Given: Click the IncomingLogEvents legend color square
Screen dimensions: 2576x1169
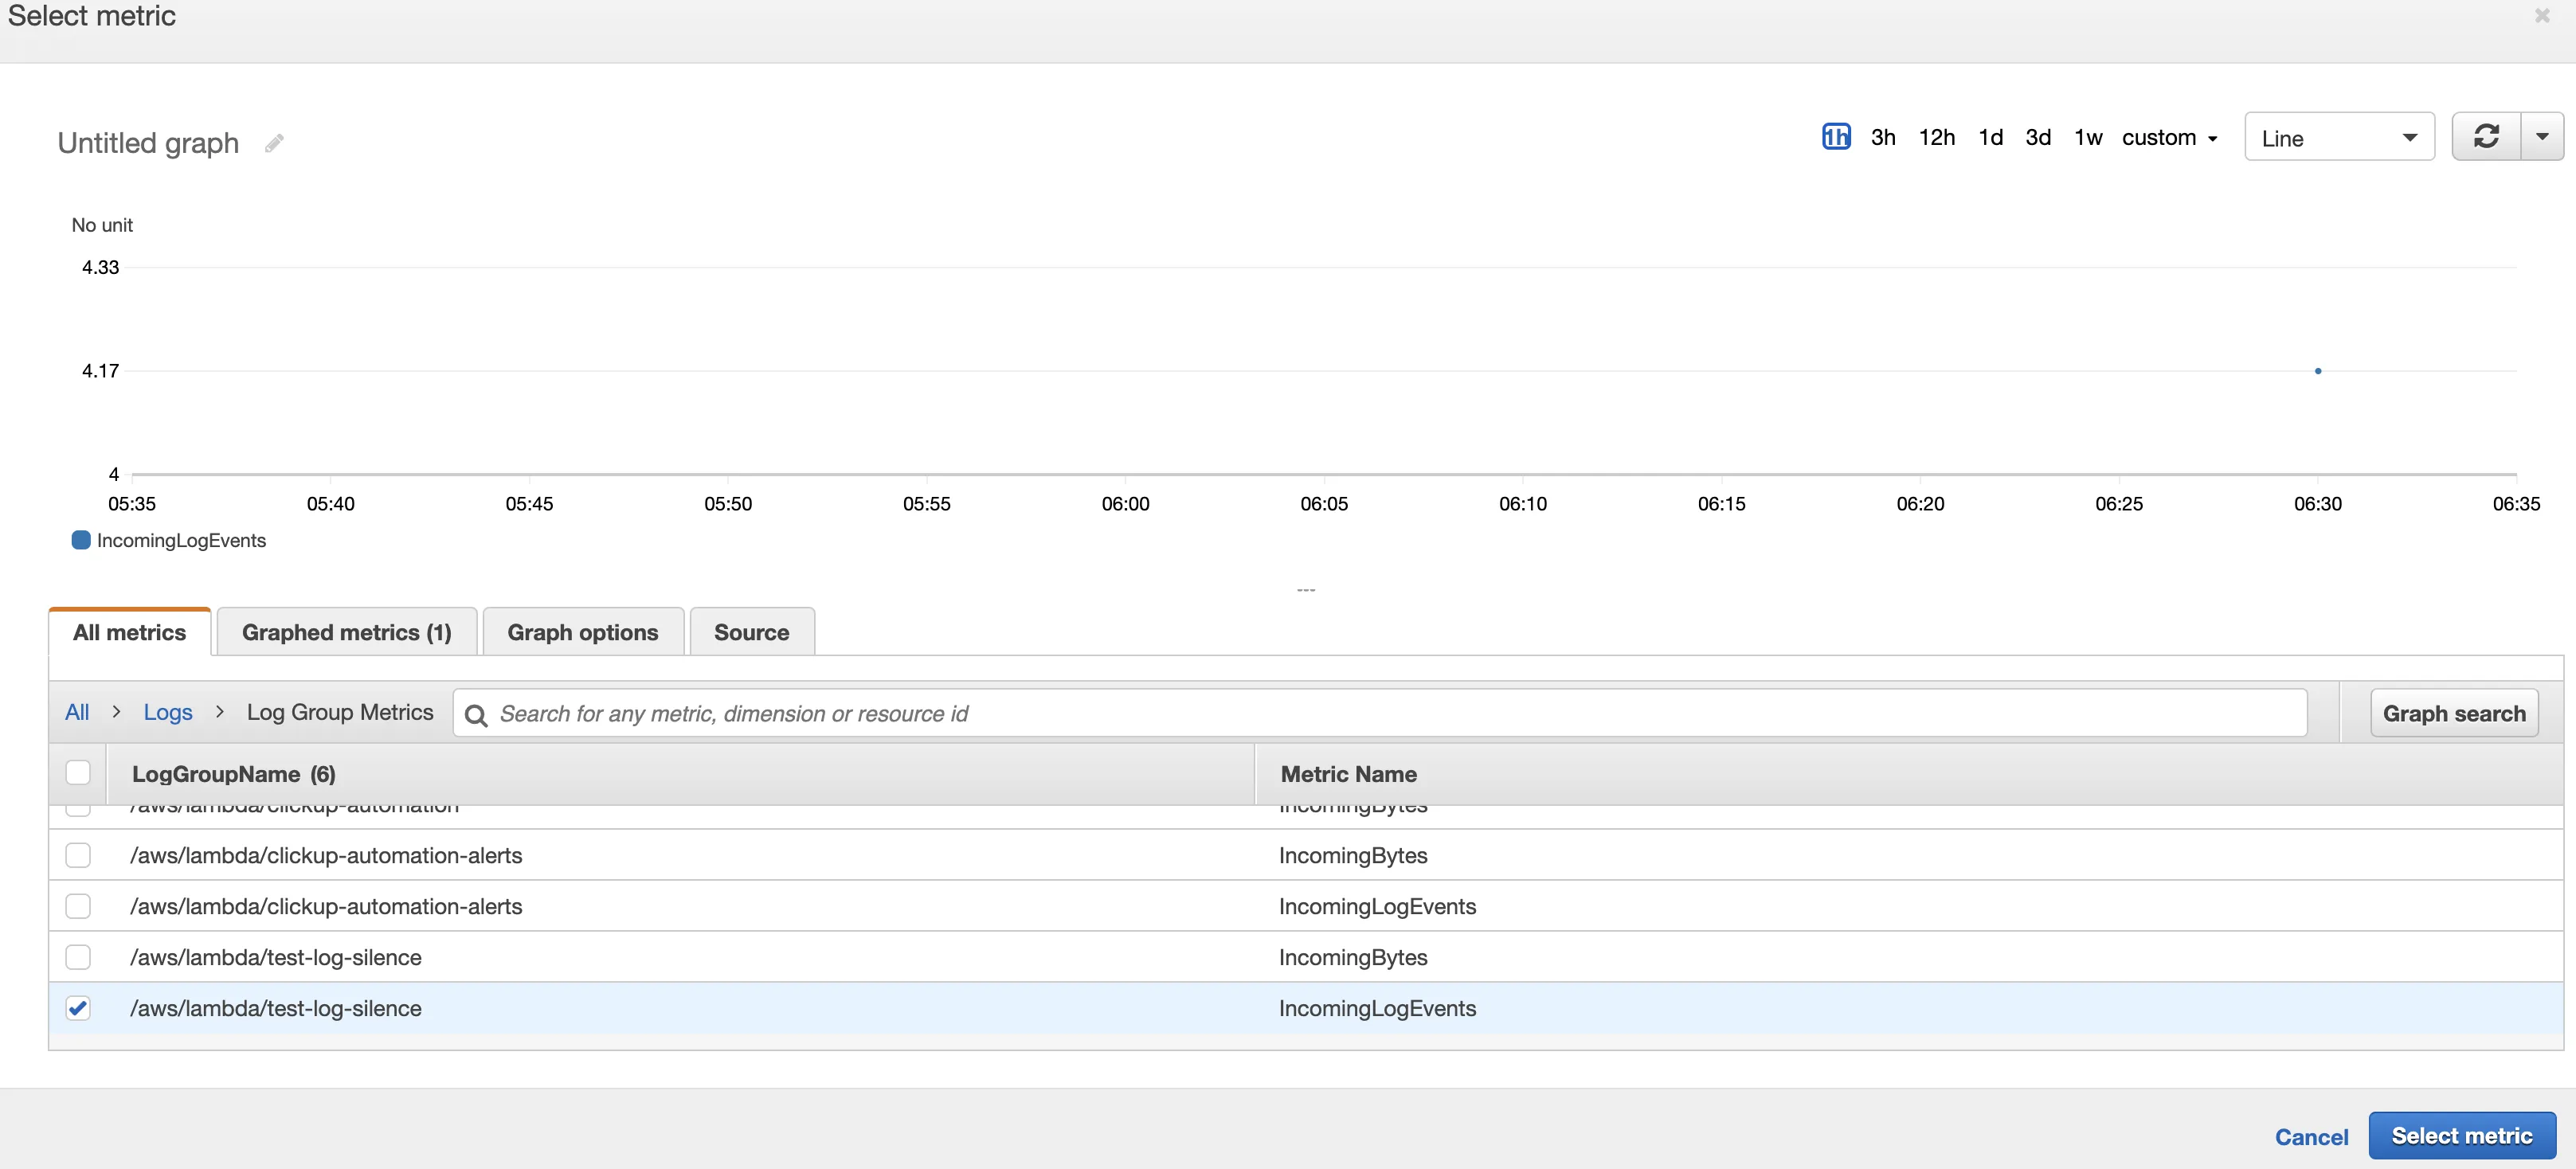Looking at the screenshot, I should pyautogui.click(x=81, y=540).
